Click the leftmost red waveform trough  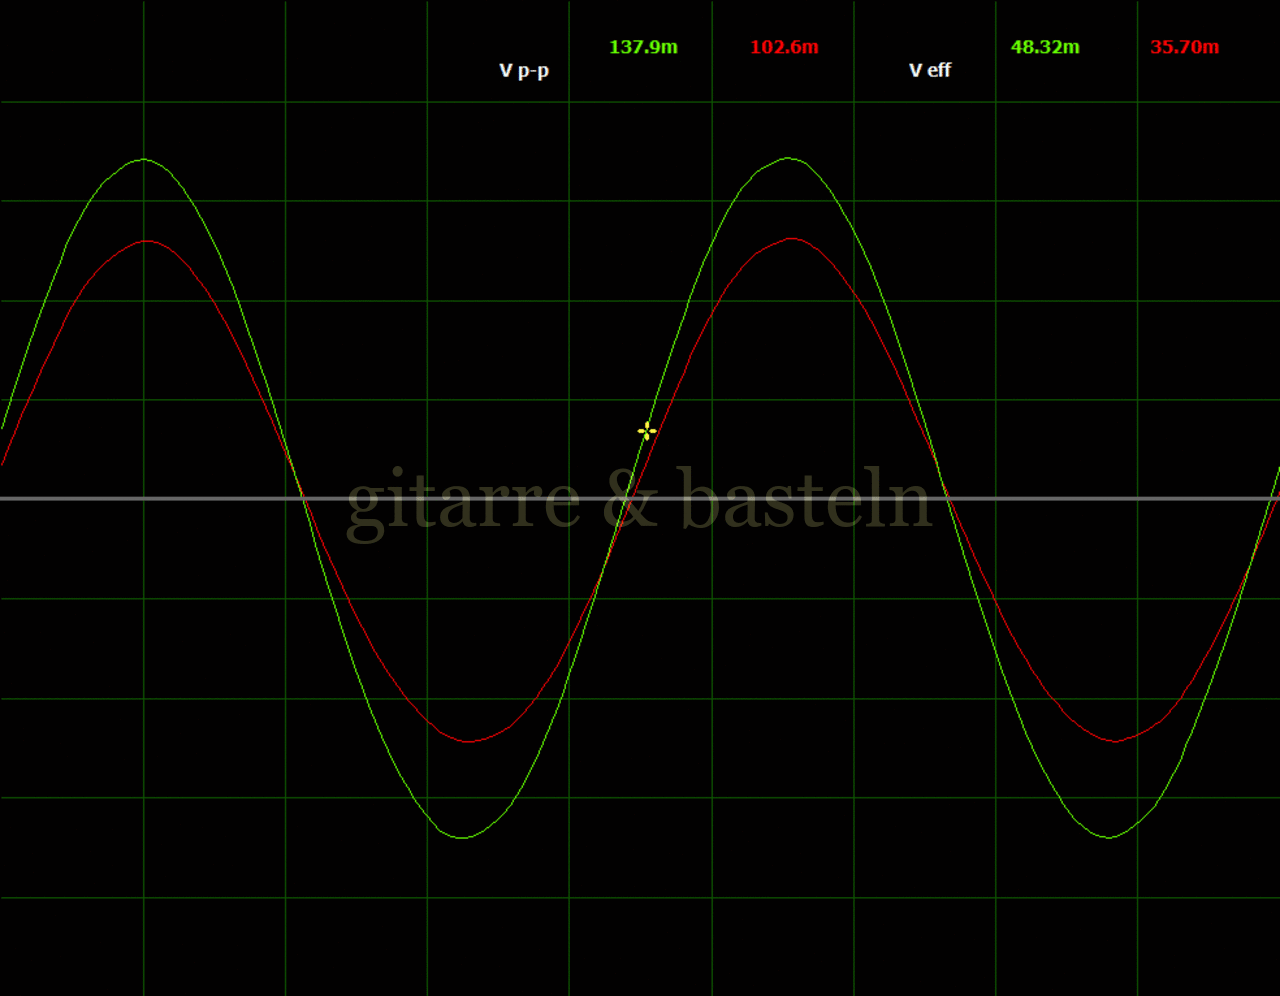pyautogui.click(x=468, y=741)
